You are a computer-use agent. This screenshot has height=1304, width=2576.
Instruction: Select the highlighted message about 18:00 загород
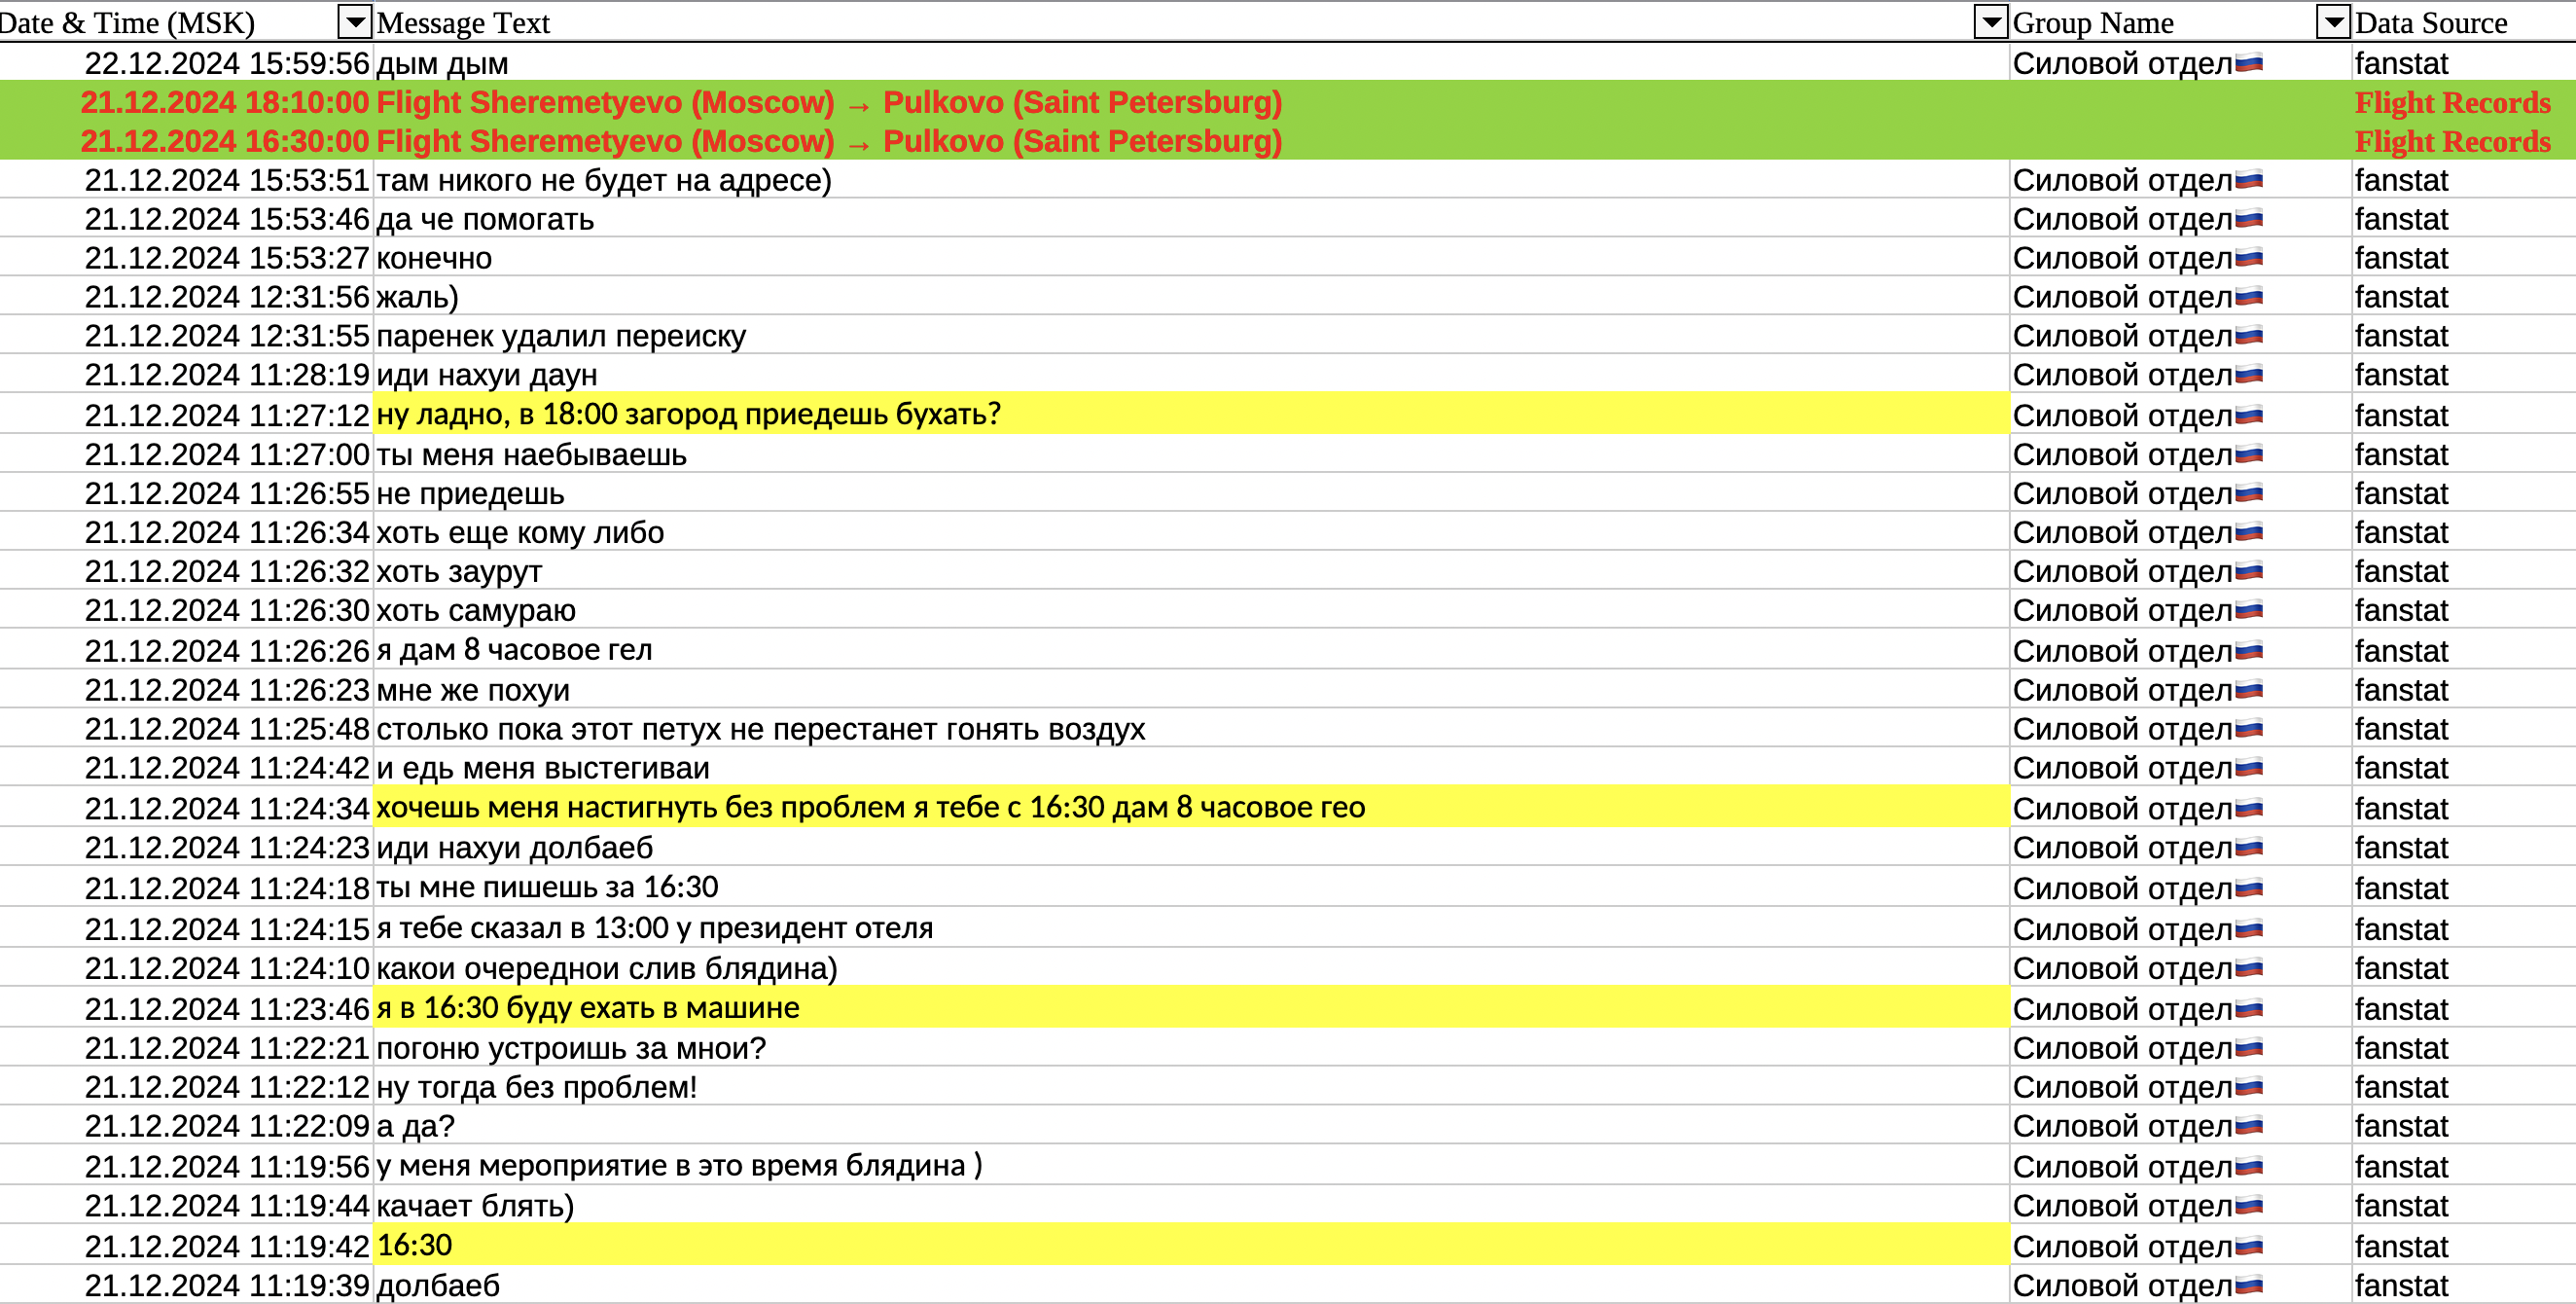pyautogui.click(x=688, y=414)
